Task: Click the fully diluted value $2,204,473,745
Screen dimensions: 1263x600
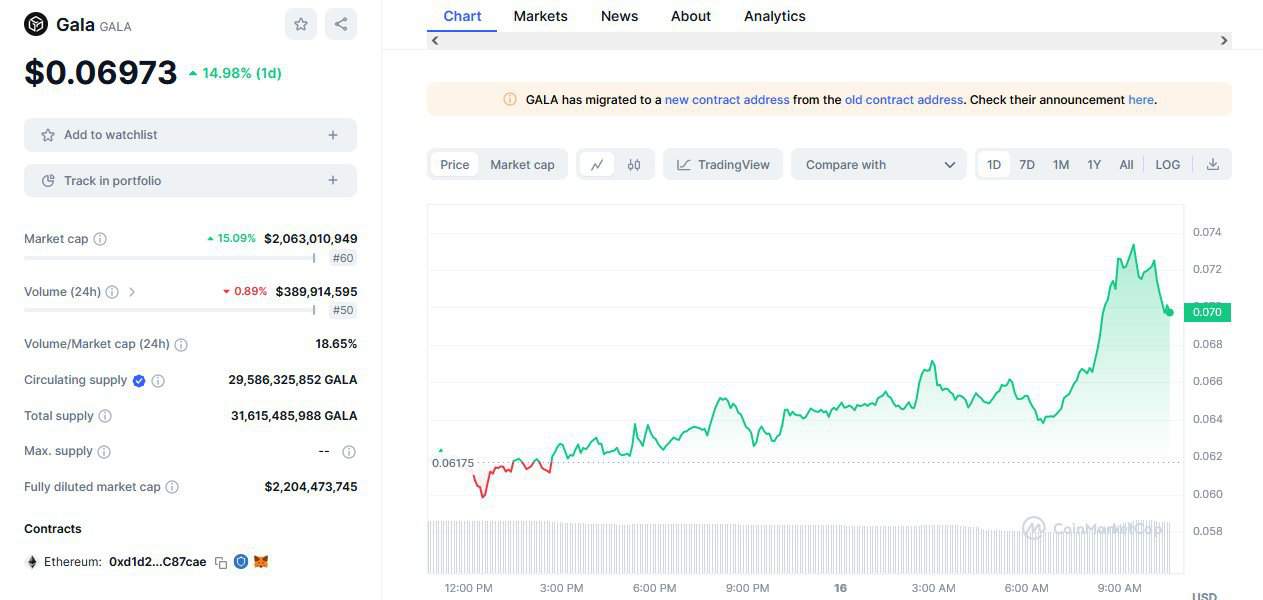Action: pos(310,487)
